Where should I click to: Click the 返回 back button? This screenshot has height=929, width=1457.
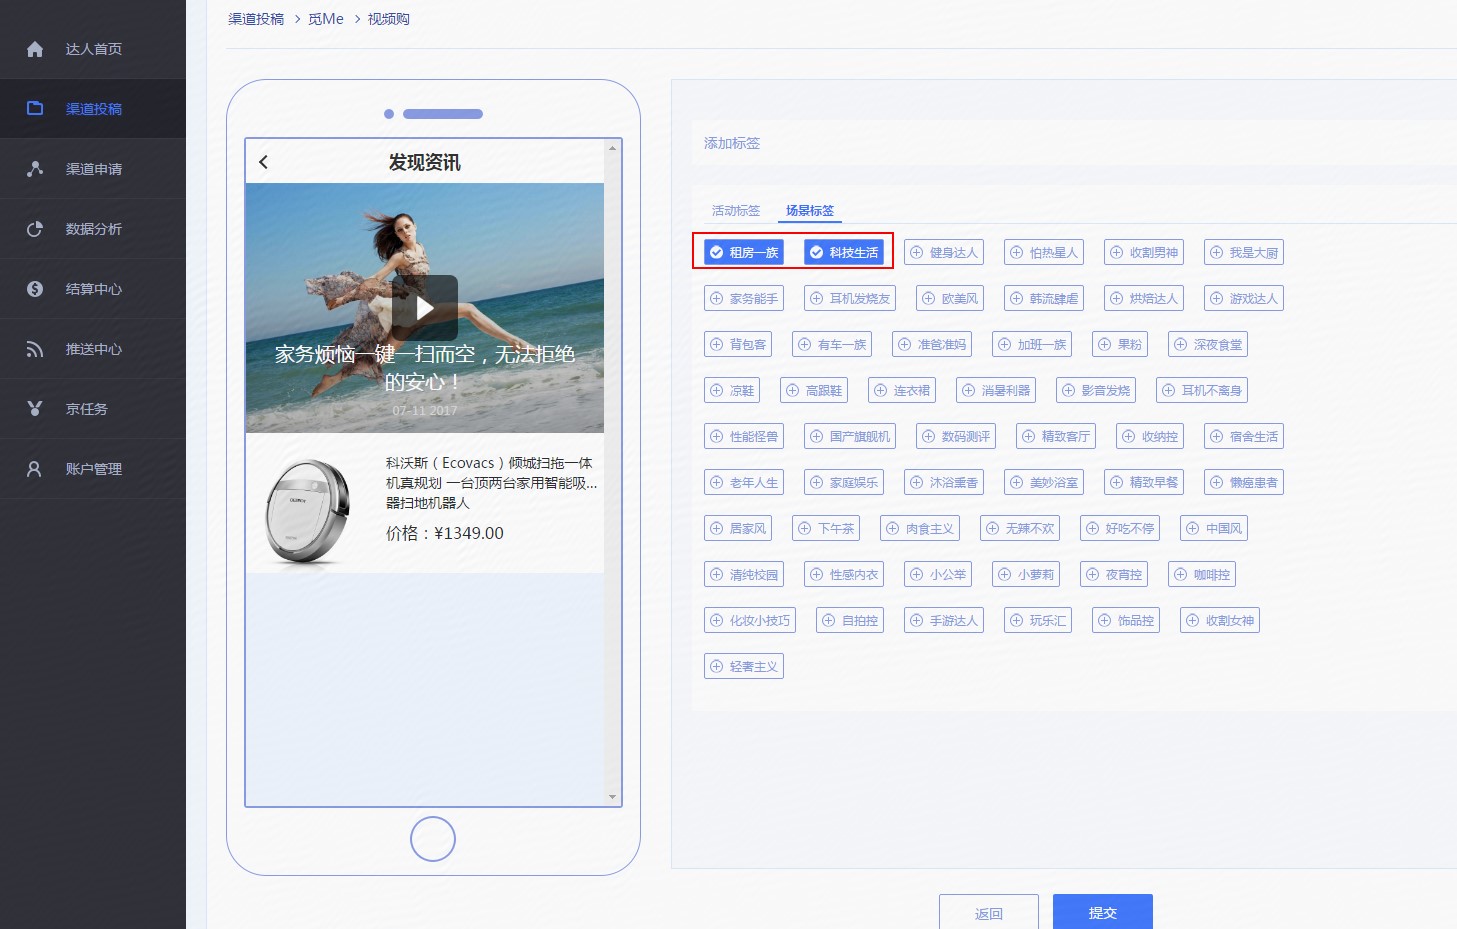(988, 912)
